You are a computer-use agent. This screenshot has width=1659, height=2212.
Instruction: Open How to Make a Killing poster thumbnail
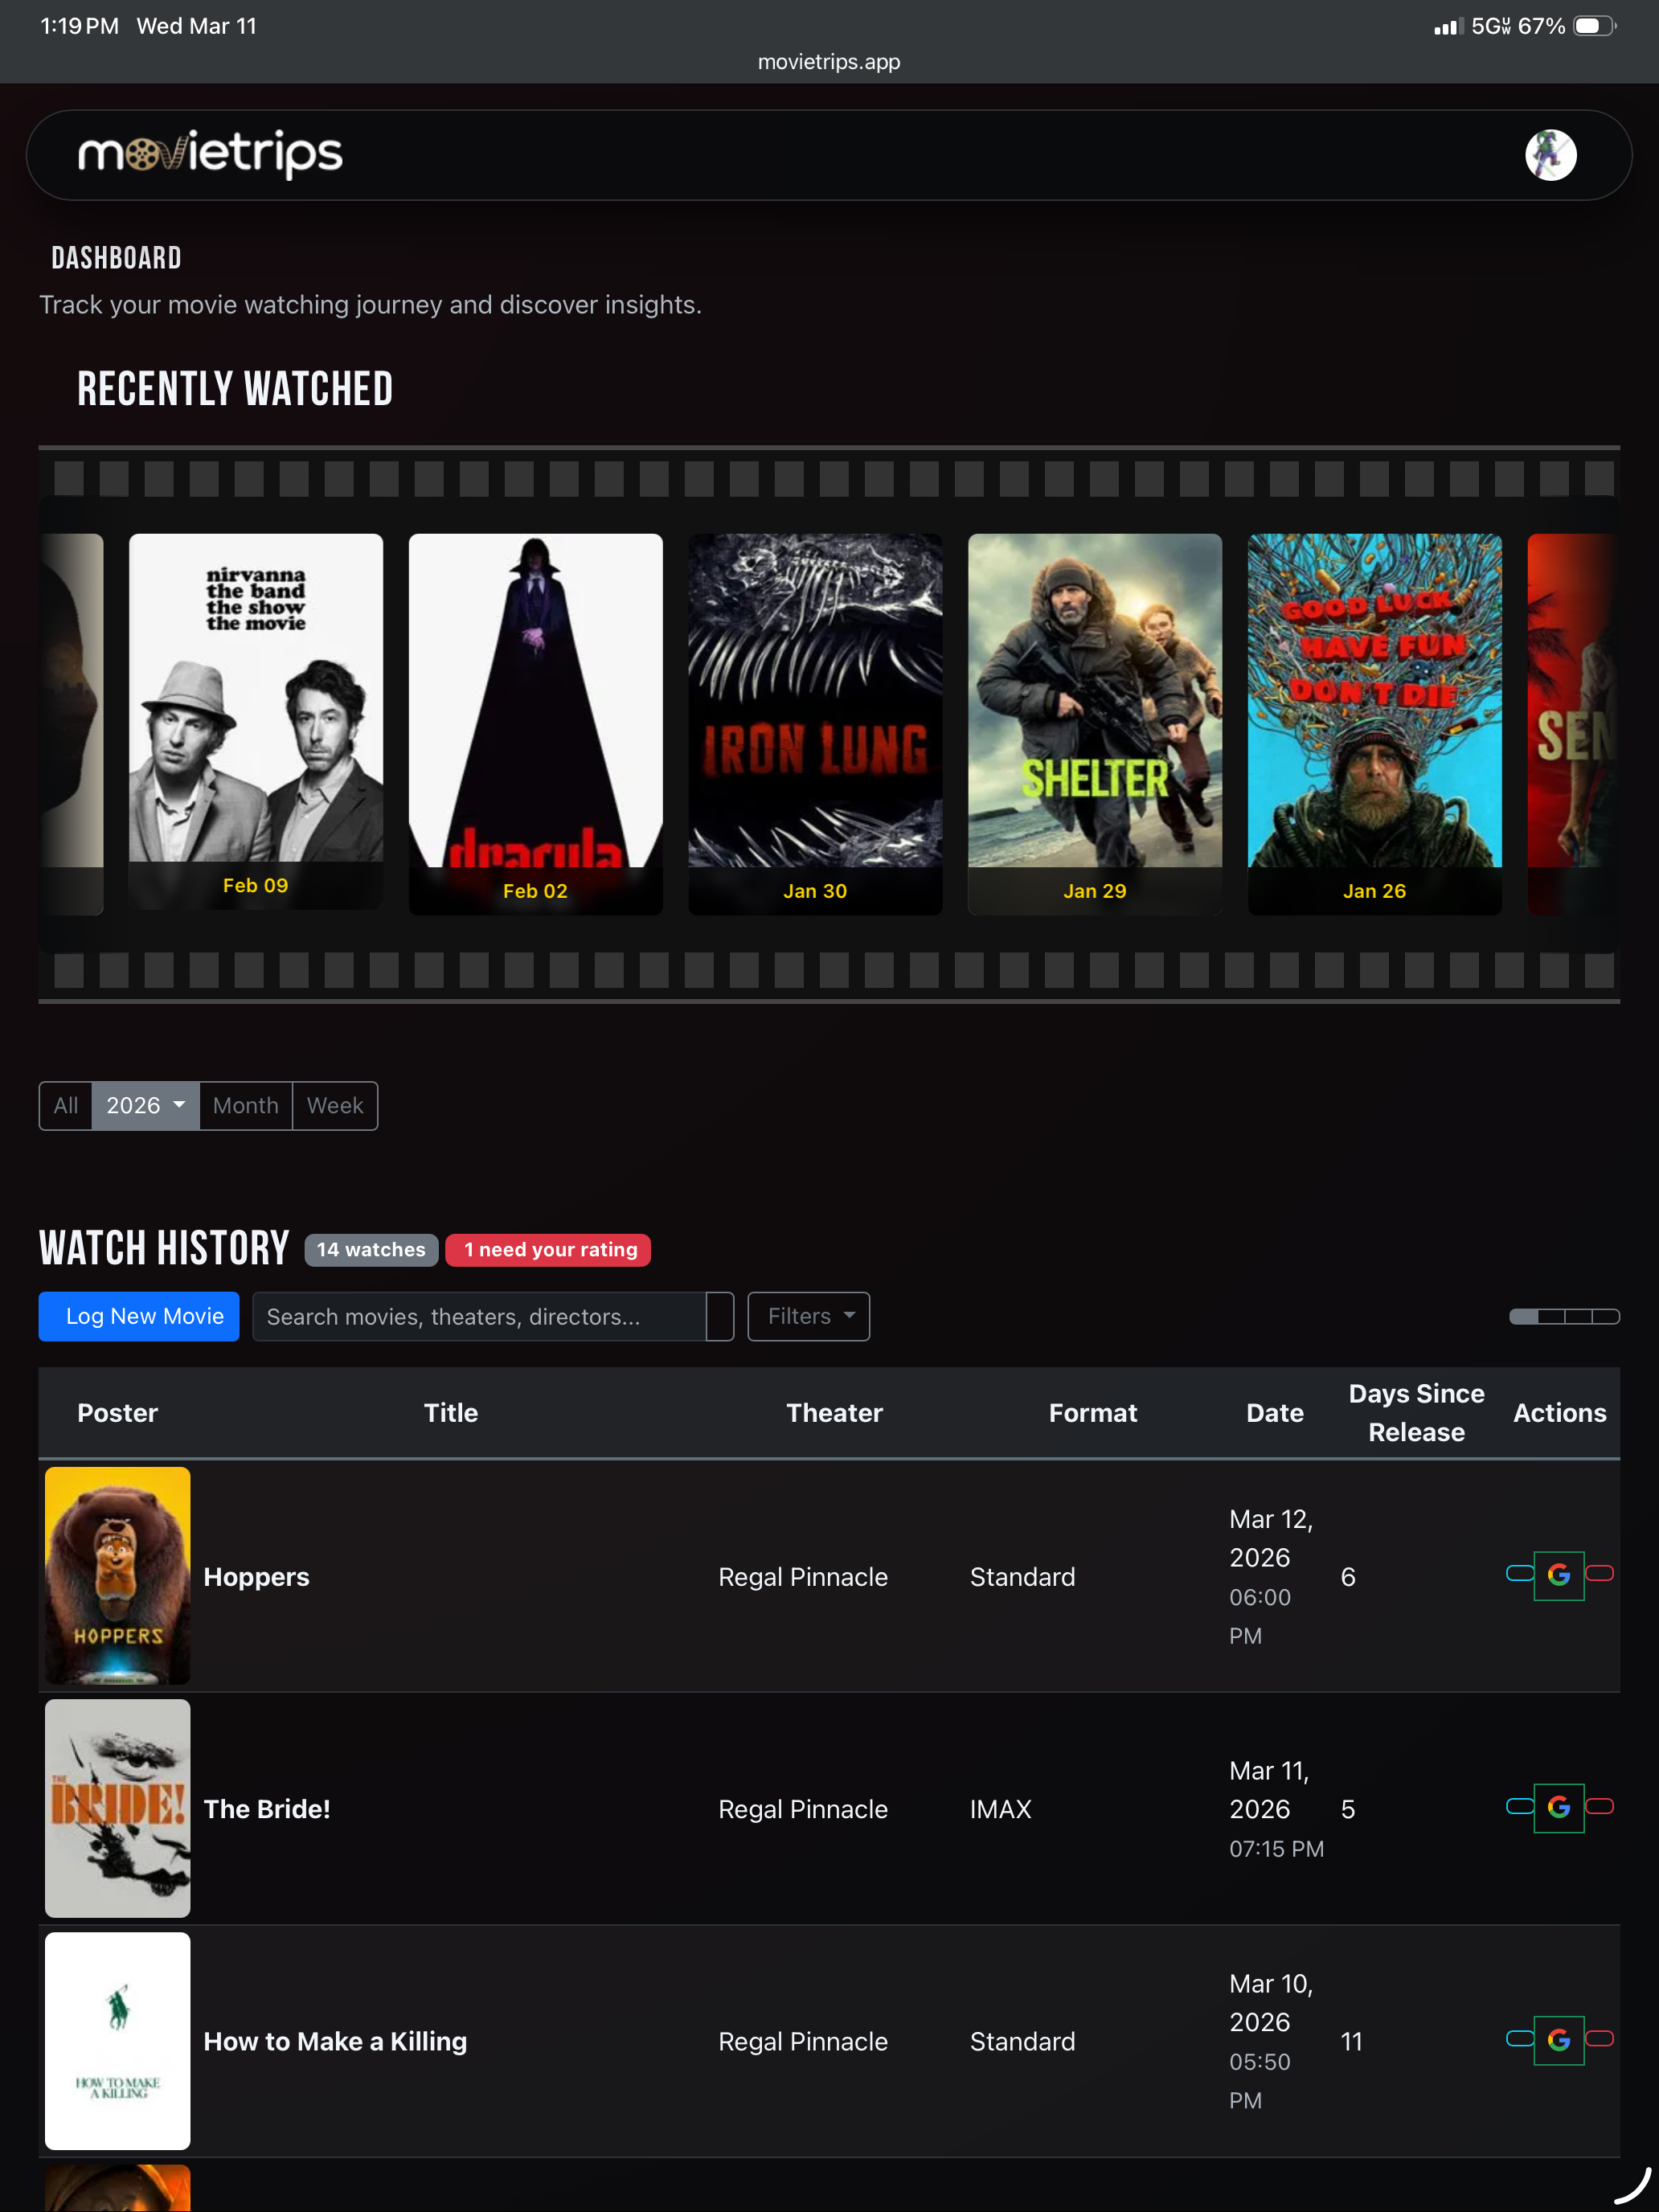click(x=118, y=2041)
